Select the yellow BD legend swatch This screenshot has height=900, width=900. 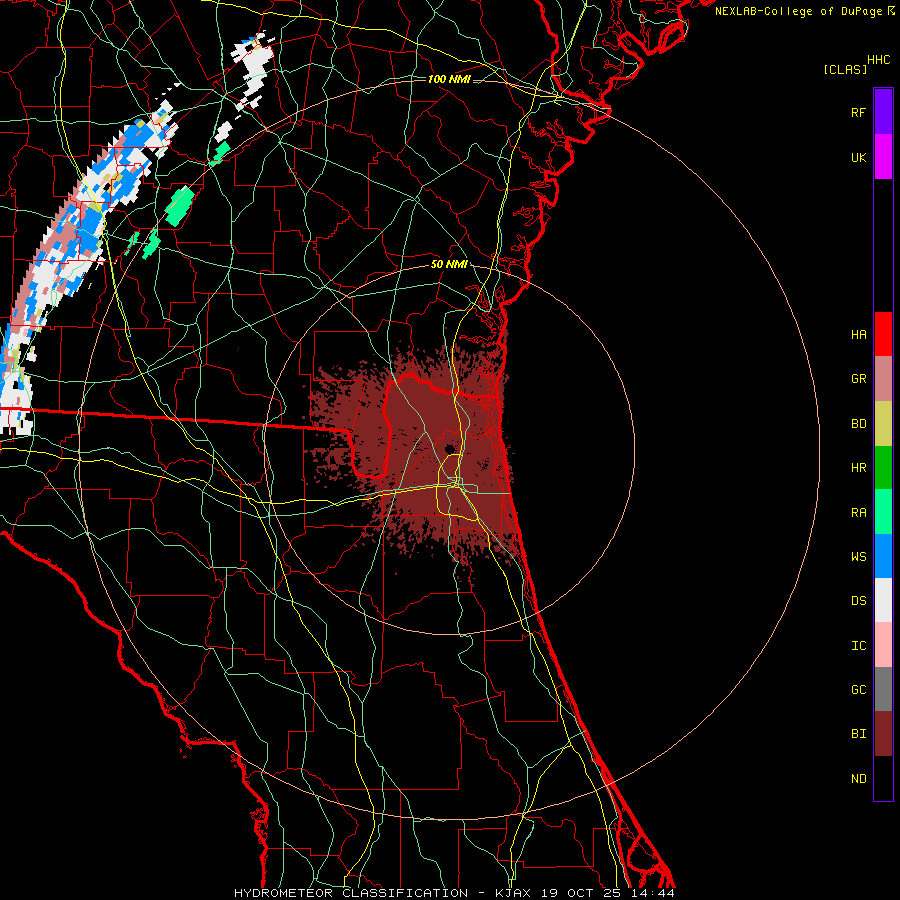pos(883,423)
